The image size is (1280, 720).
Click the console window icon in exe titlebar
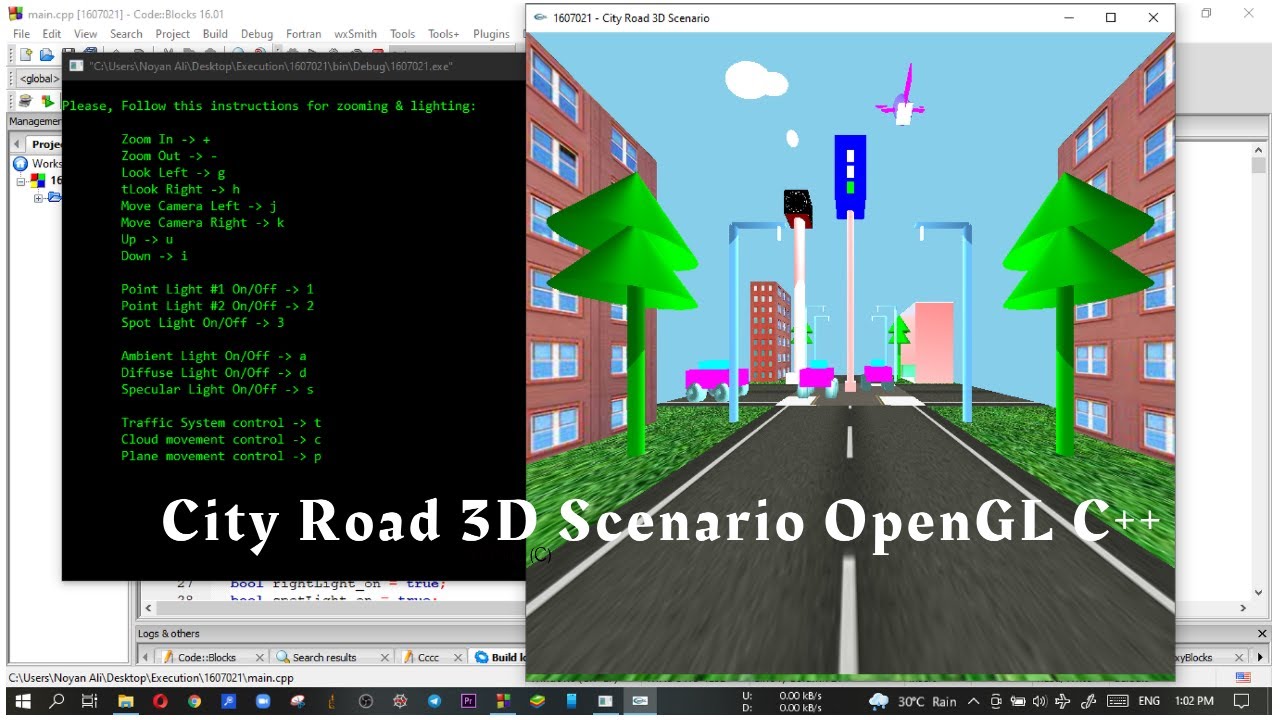76,66
